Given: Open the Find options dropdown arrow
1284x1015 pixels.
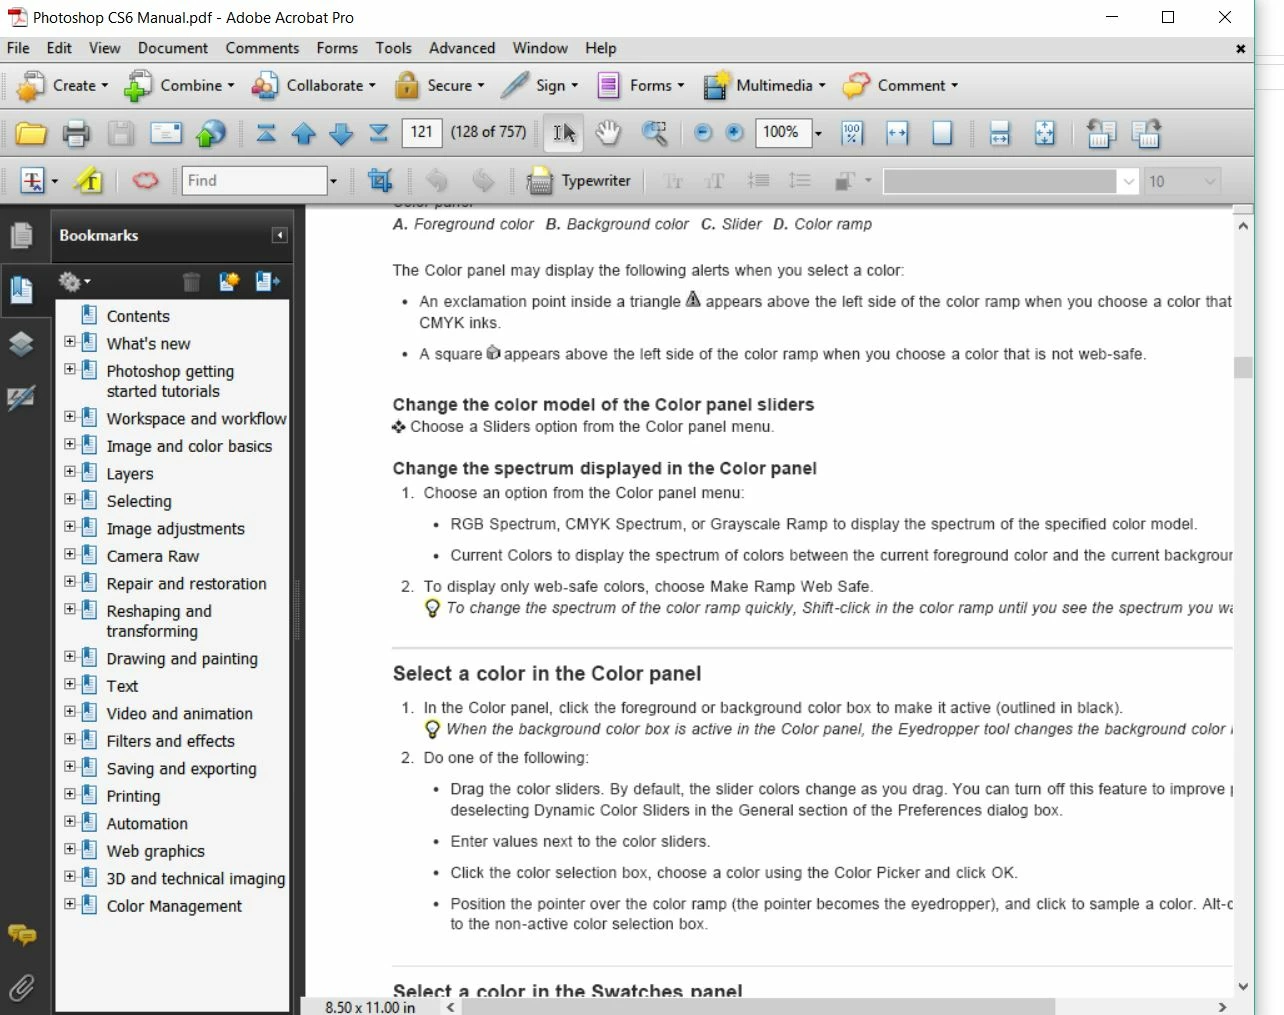Looking at the screenshot, I should point(333,181).
